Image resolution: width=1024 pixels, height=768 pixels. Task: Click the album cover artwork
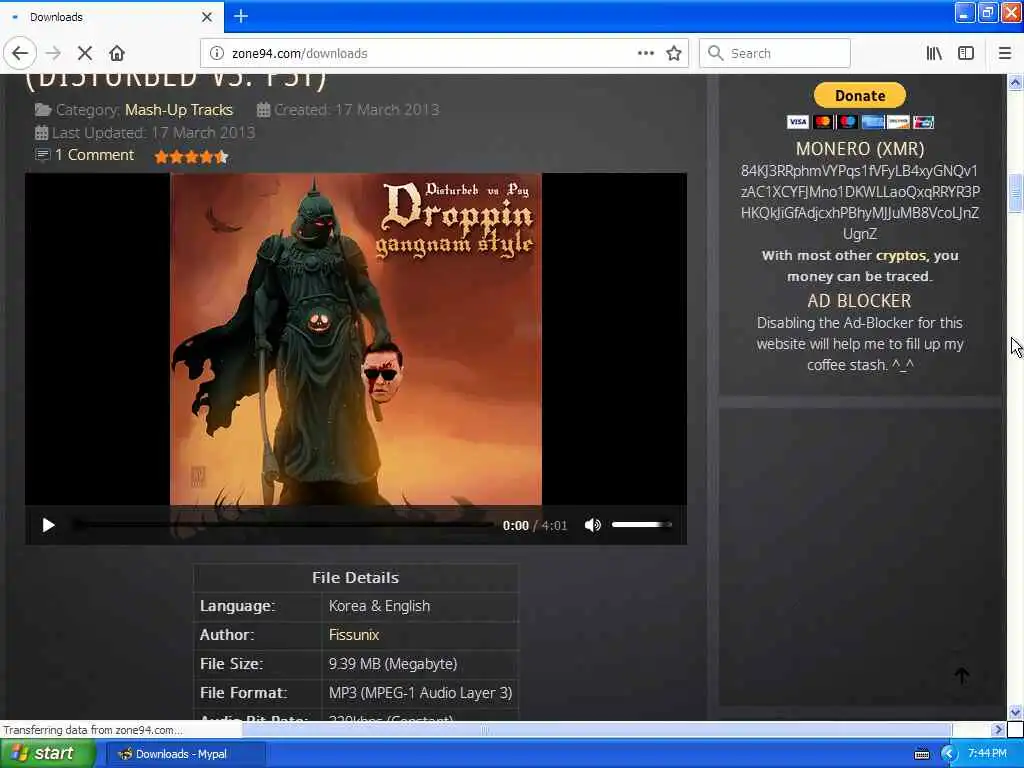click(x=356, y=339)
